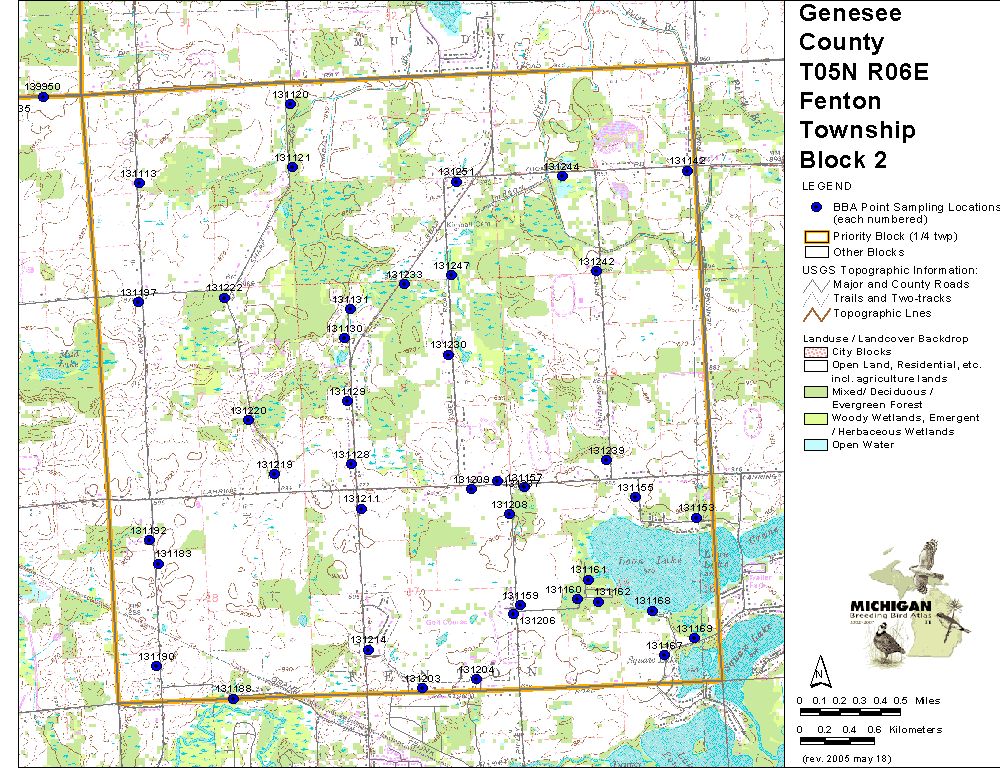
Task: Click sampling location 131190
Action: click(155, 667)
